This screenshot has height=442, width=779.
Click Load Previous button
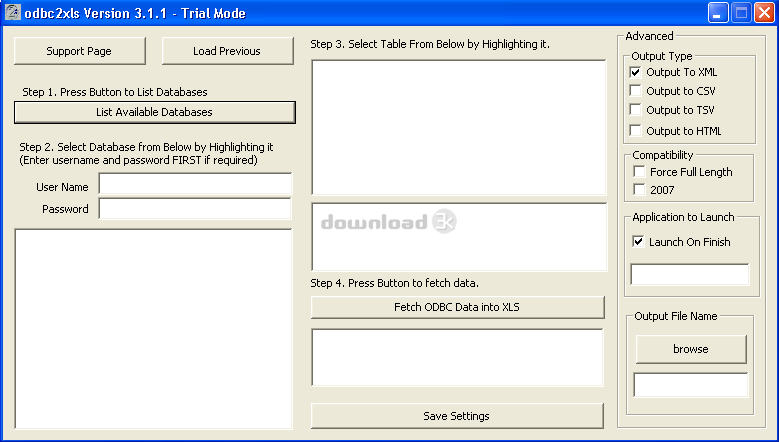[x=227, y=51]
